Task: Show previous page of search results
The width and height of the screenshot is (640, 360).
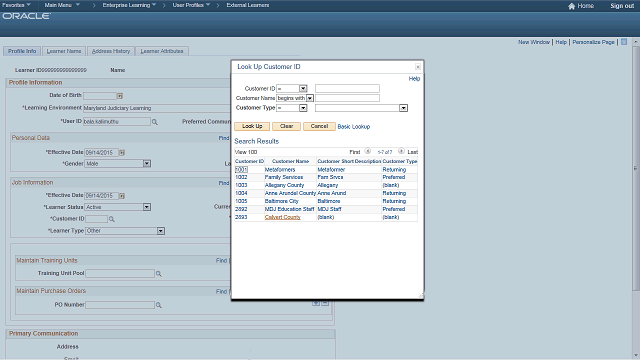Action: [367, 151]
